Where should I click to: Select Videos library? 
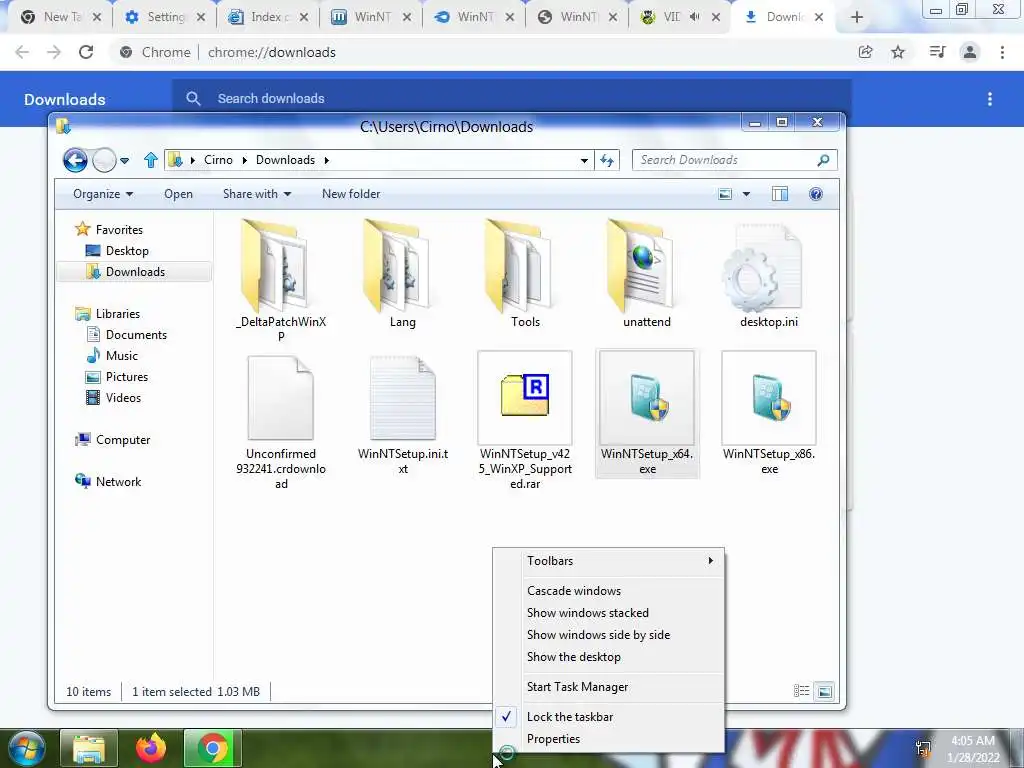[x=123, y=398]
